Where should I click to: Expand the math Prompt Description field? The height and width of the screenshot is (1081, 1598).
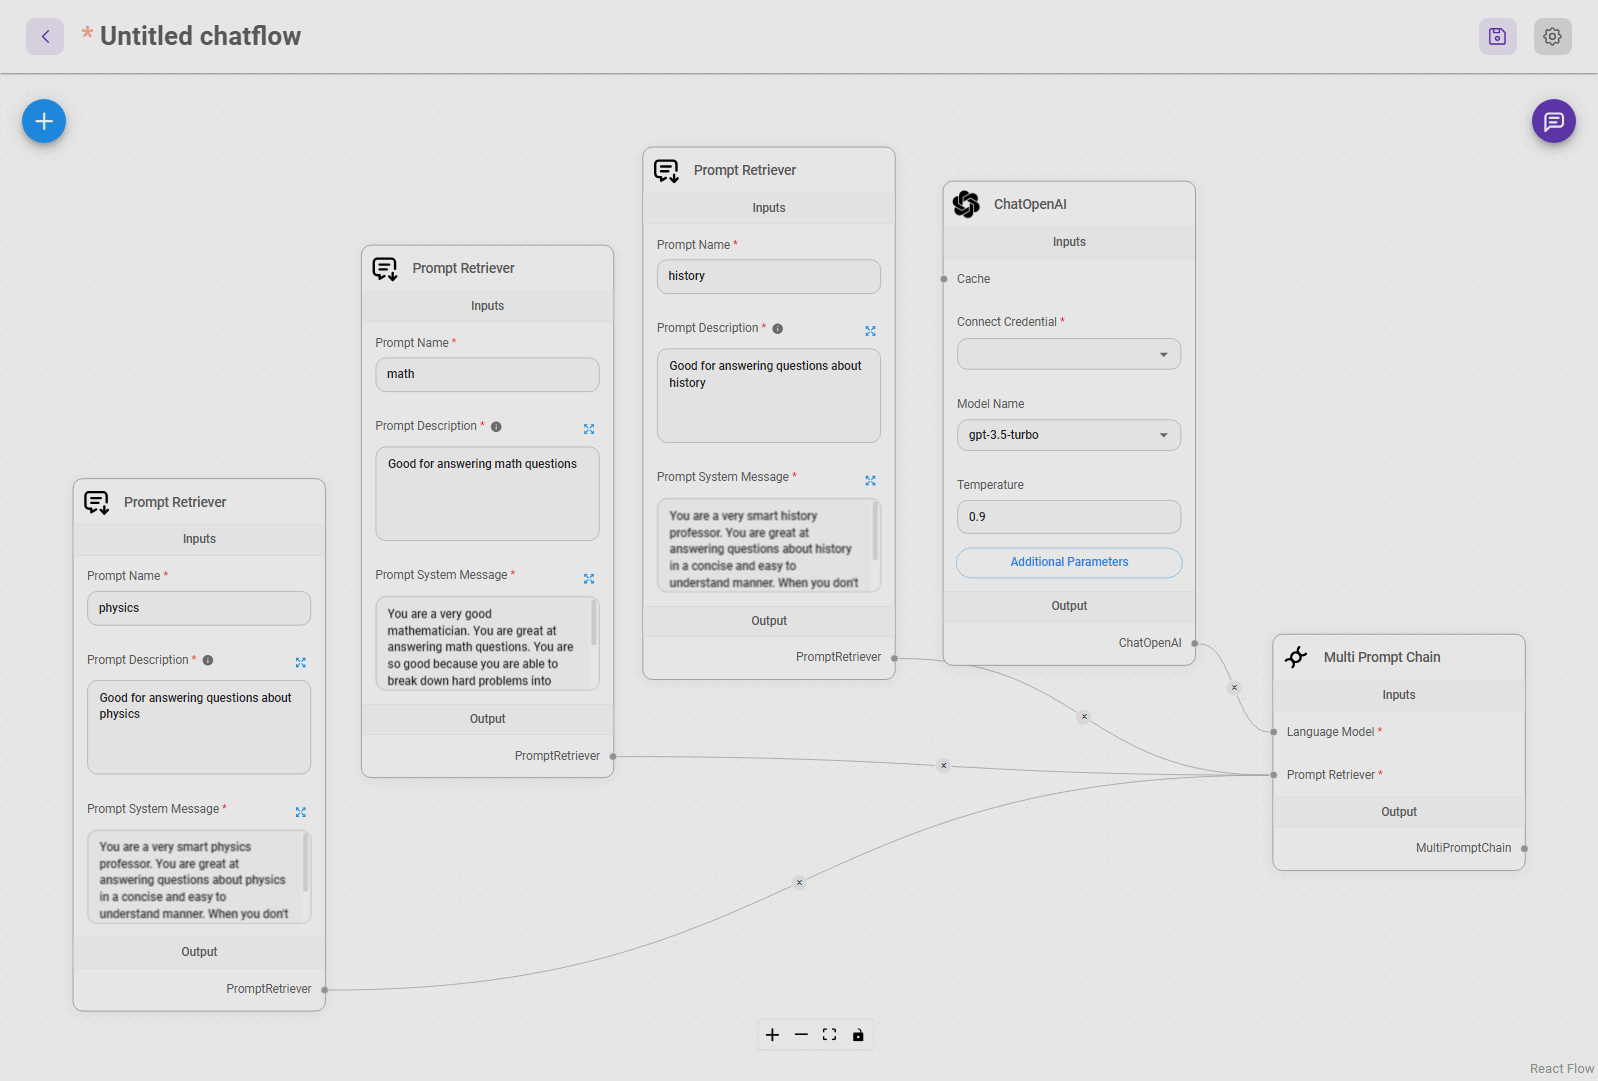(589, 429)
